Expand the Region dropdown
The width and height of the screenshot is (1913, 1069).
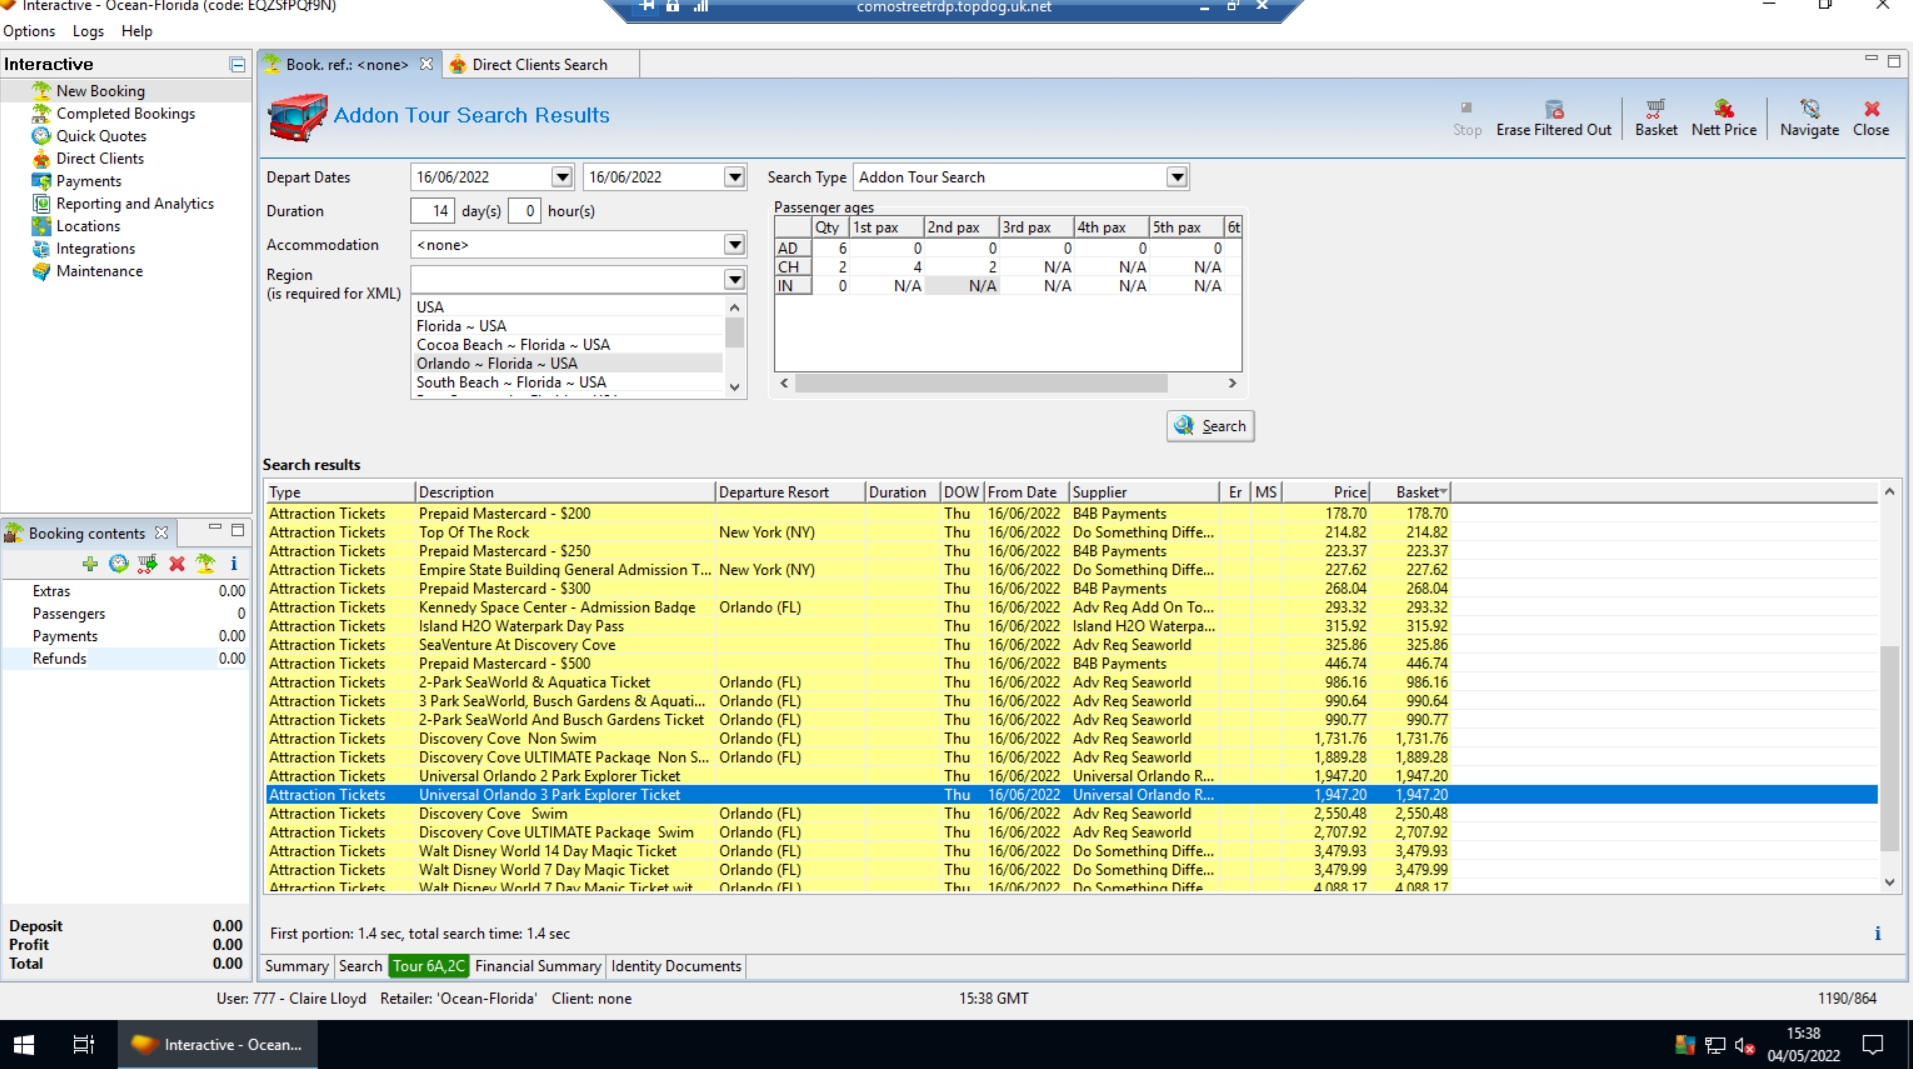(x=735, y=279)
